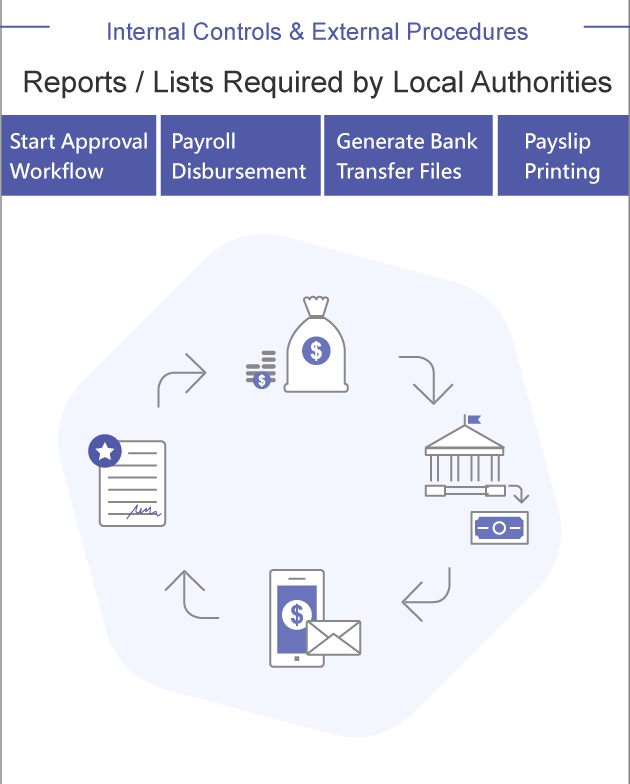Click the small arrow from bank to banknote
Screen dimensions: 630x784
point(518,494)
